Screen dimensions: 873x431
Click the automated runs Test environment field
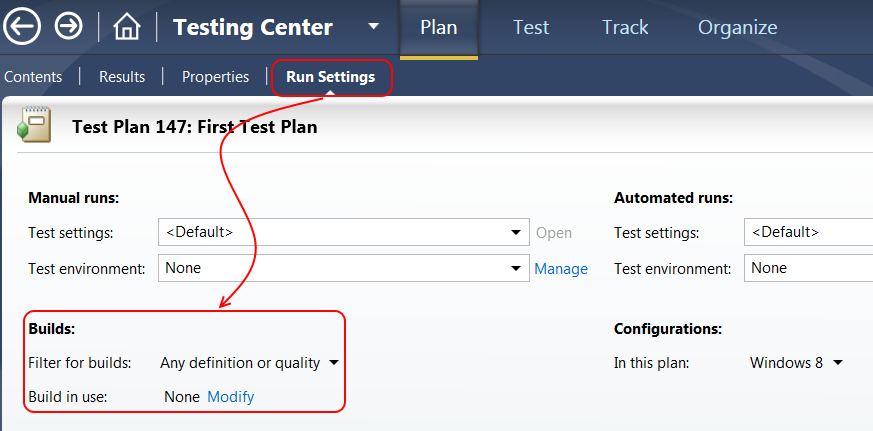pyautogui.click(x=807, y=268)
